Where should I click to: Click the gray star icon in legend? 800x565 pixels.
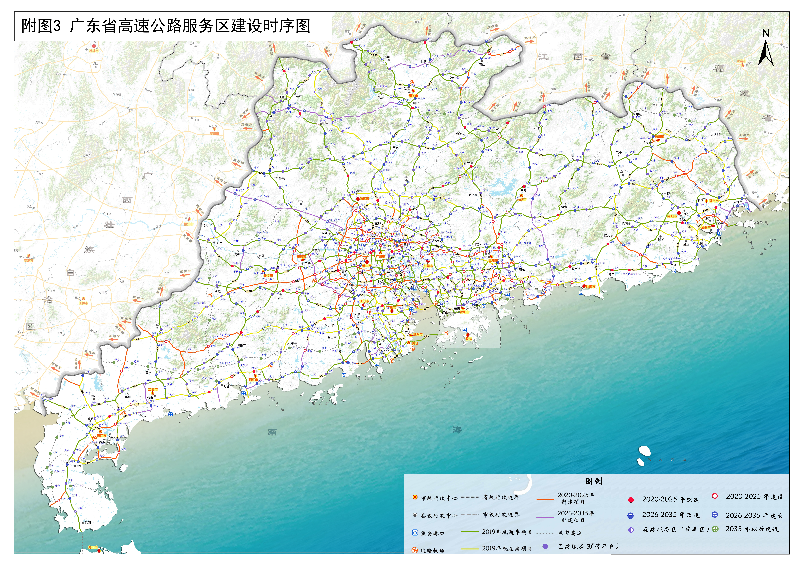click(x=414, y=514)
